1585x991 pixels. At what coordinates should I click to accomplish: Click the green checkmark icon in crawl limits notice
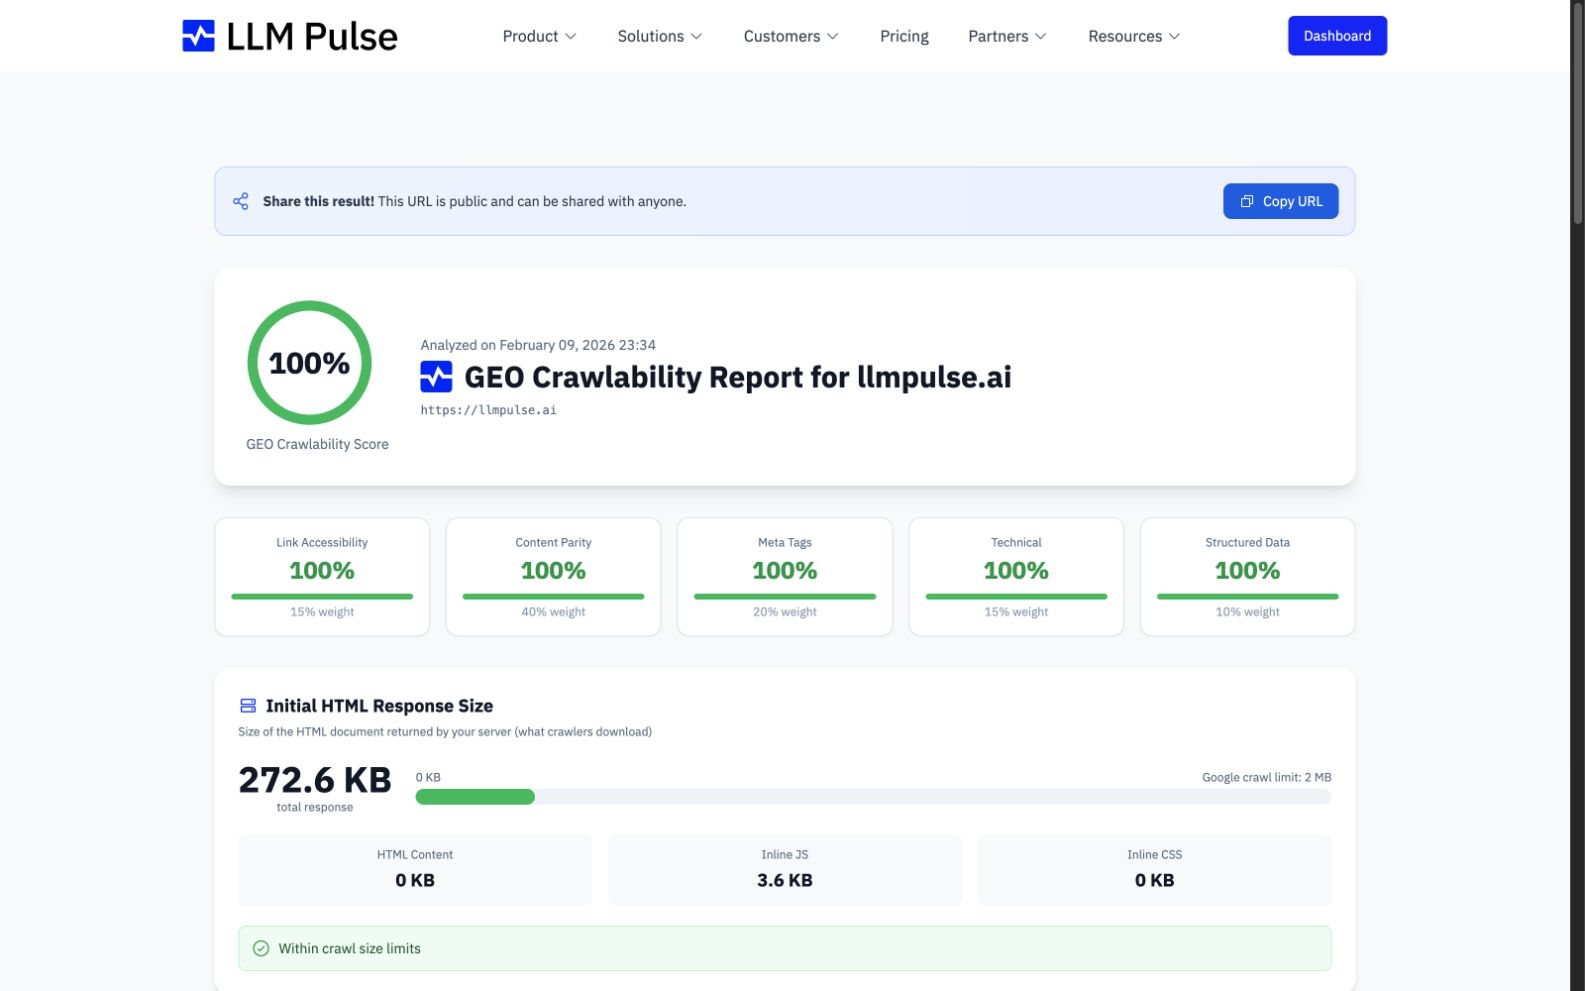(x=261, y=948)
